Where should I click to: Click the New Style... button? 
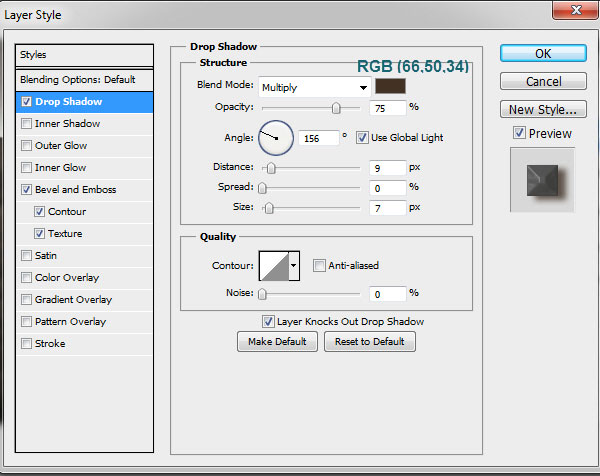[x=543, y=110]
